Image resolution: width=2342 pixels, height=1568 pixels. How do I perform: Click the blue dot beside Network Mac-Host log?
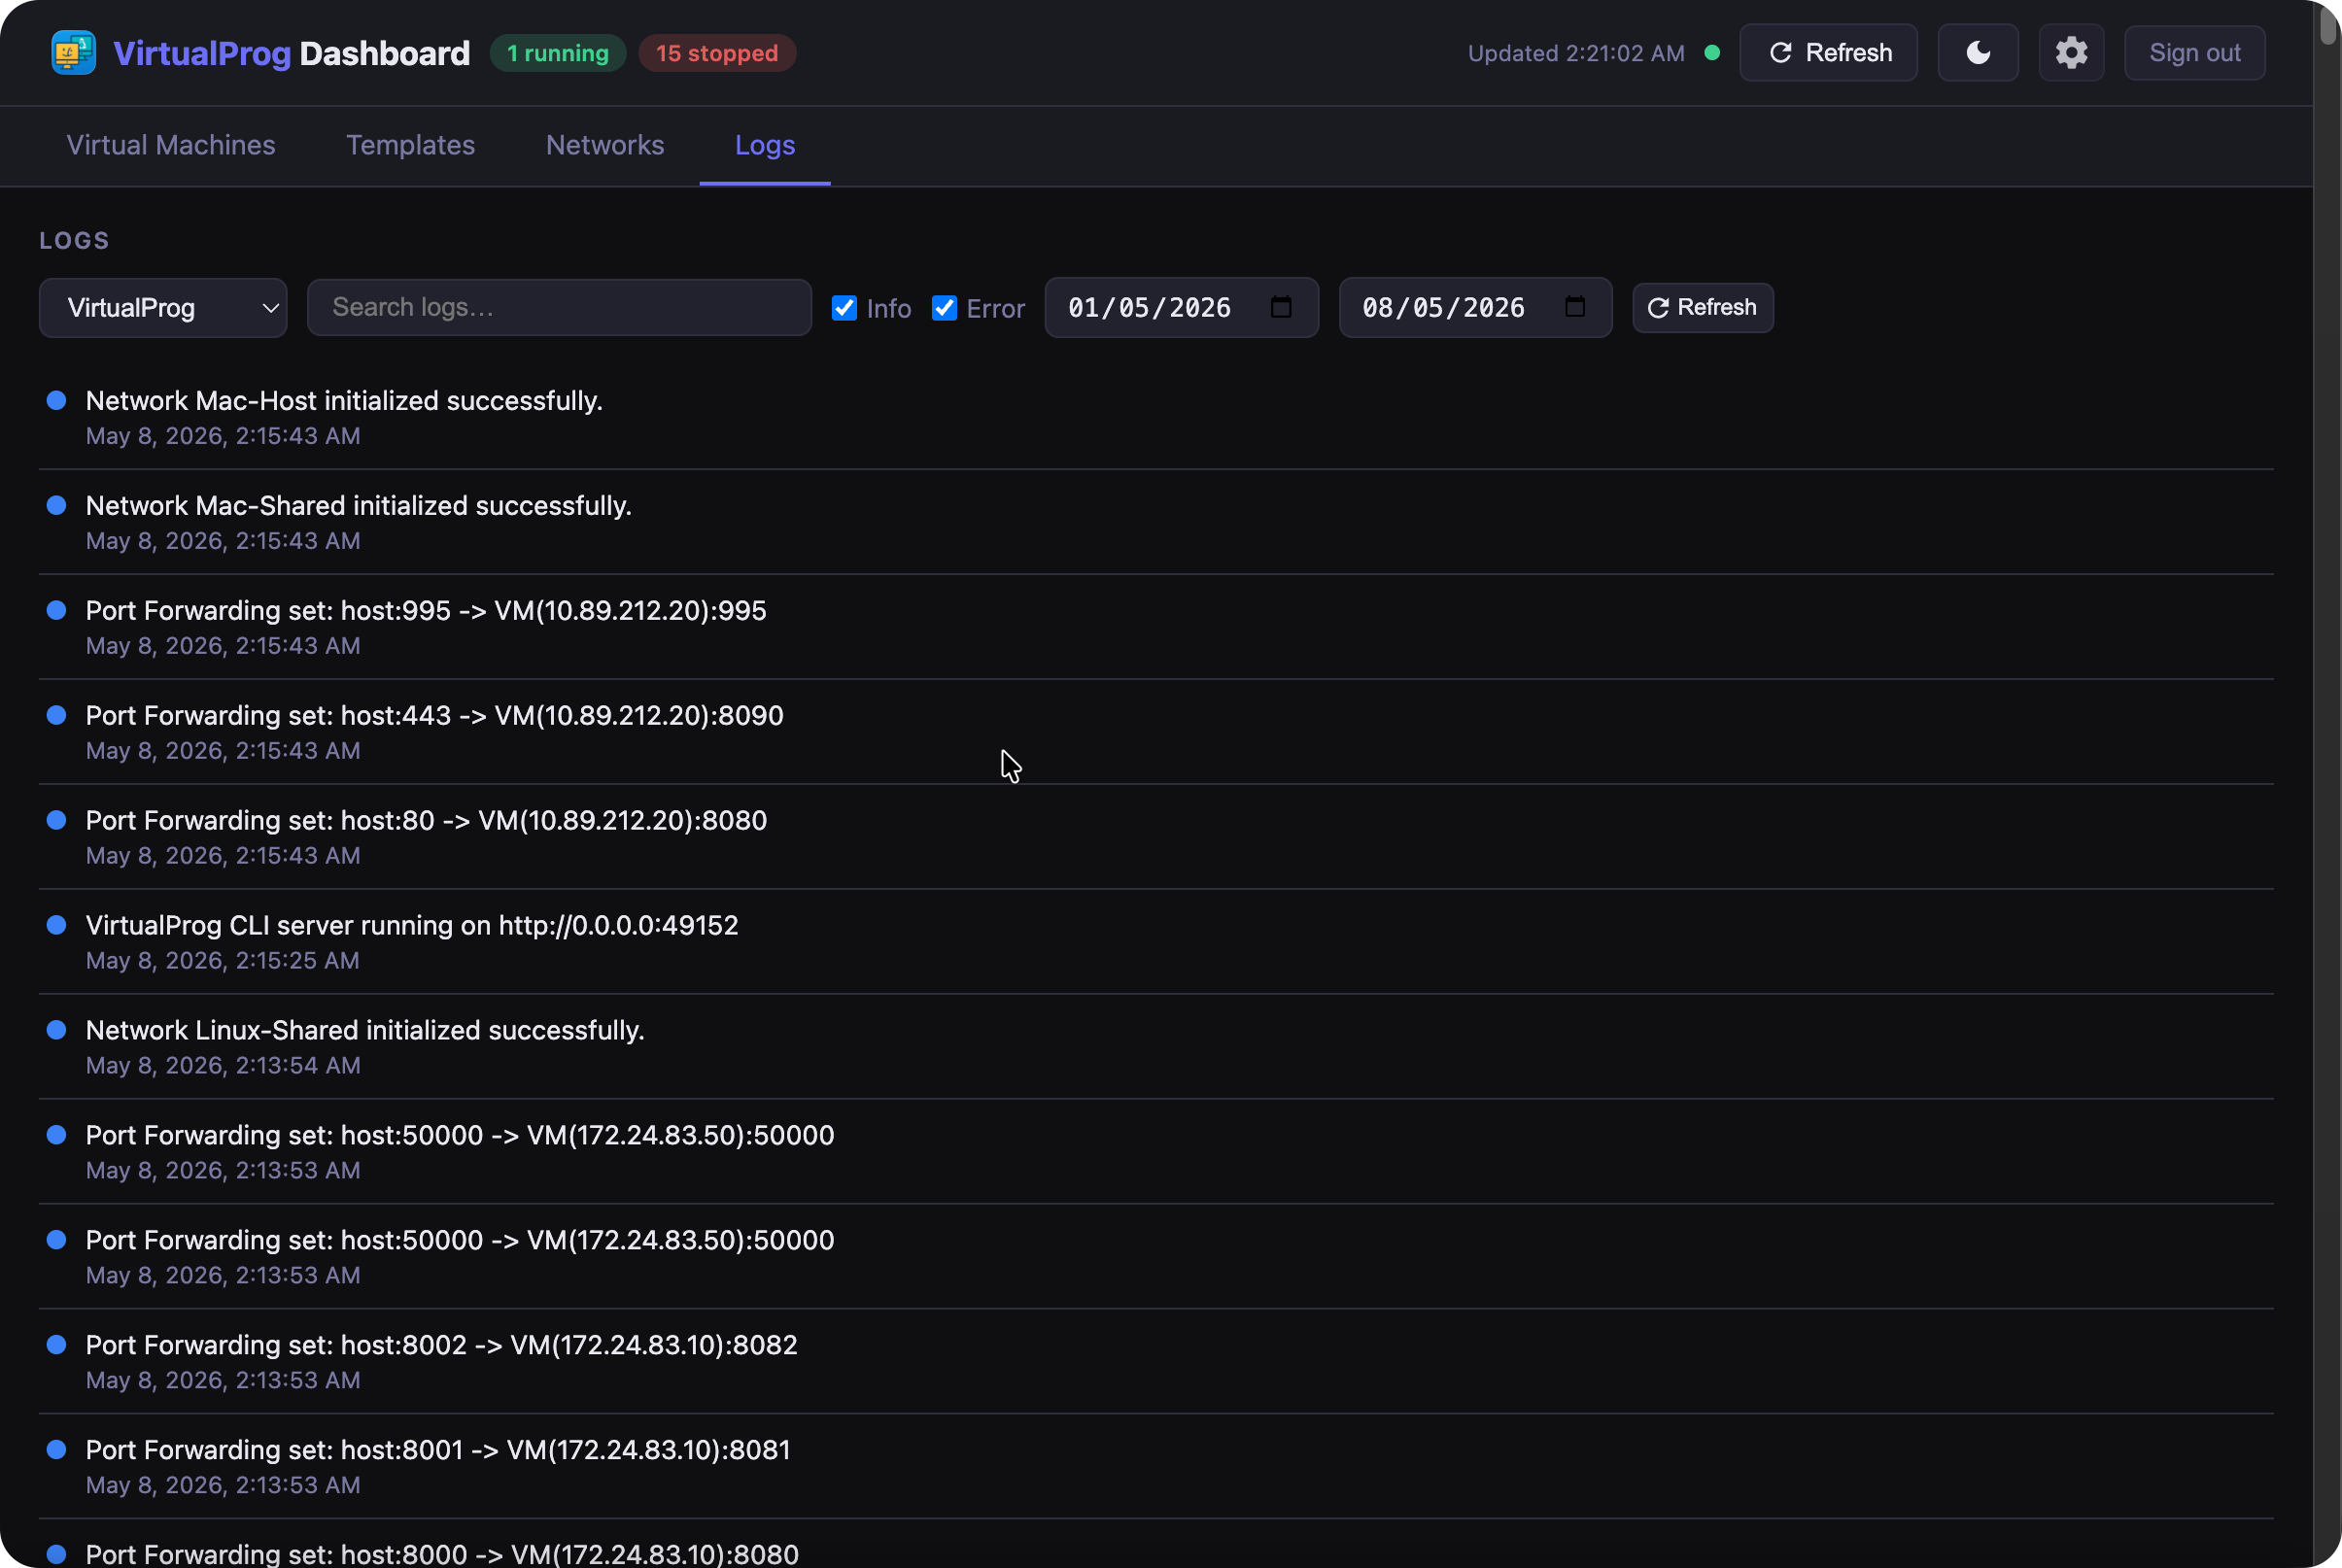point(57,401)
